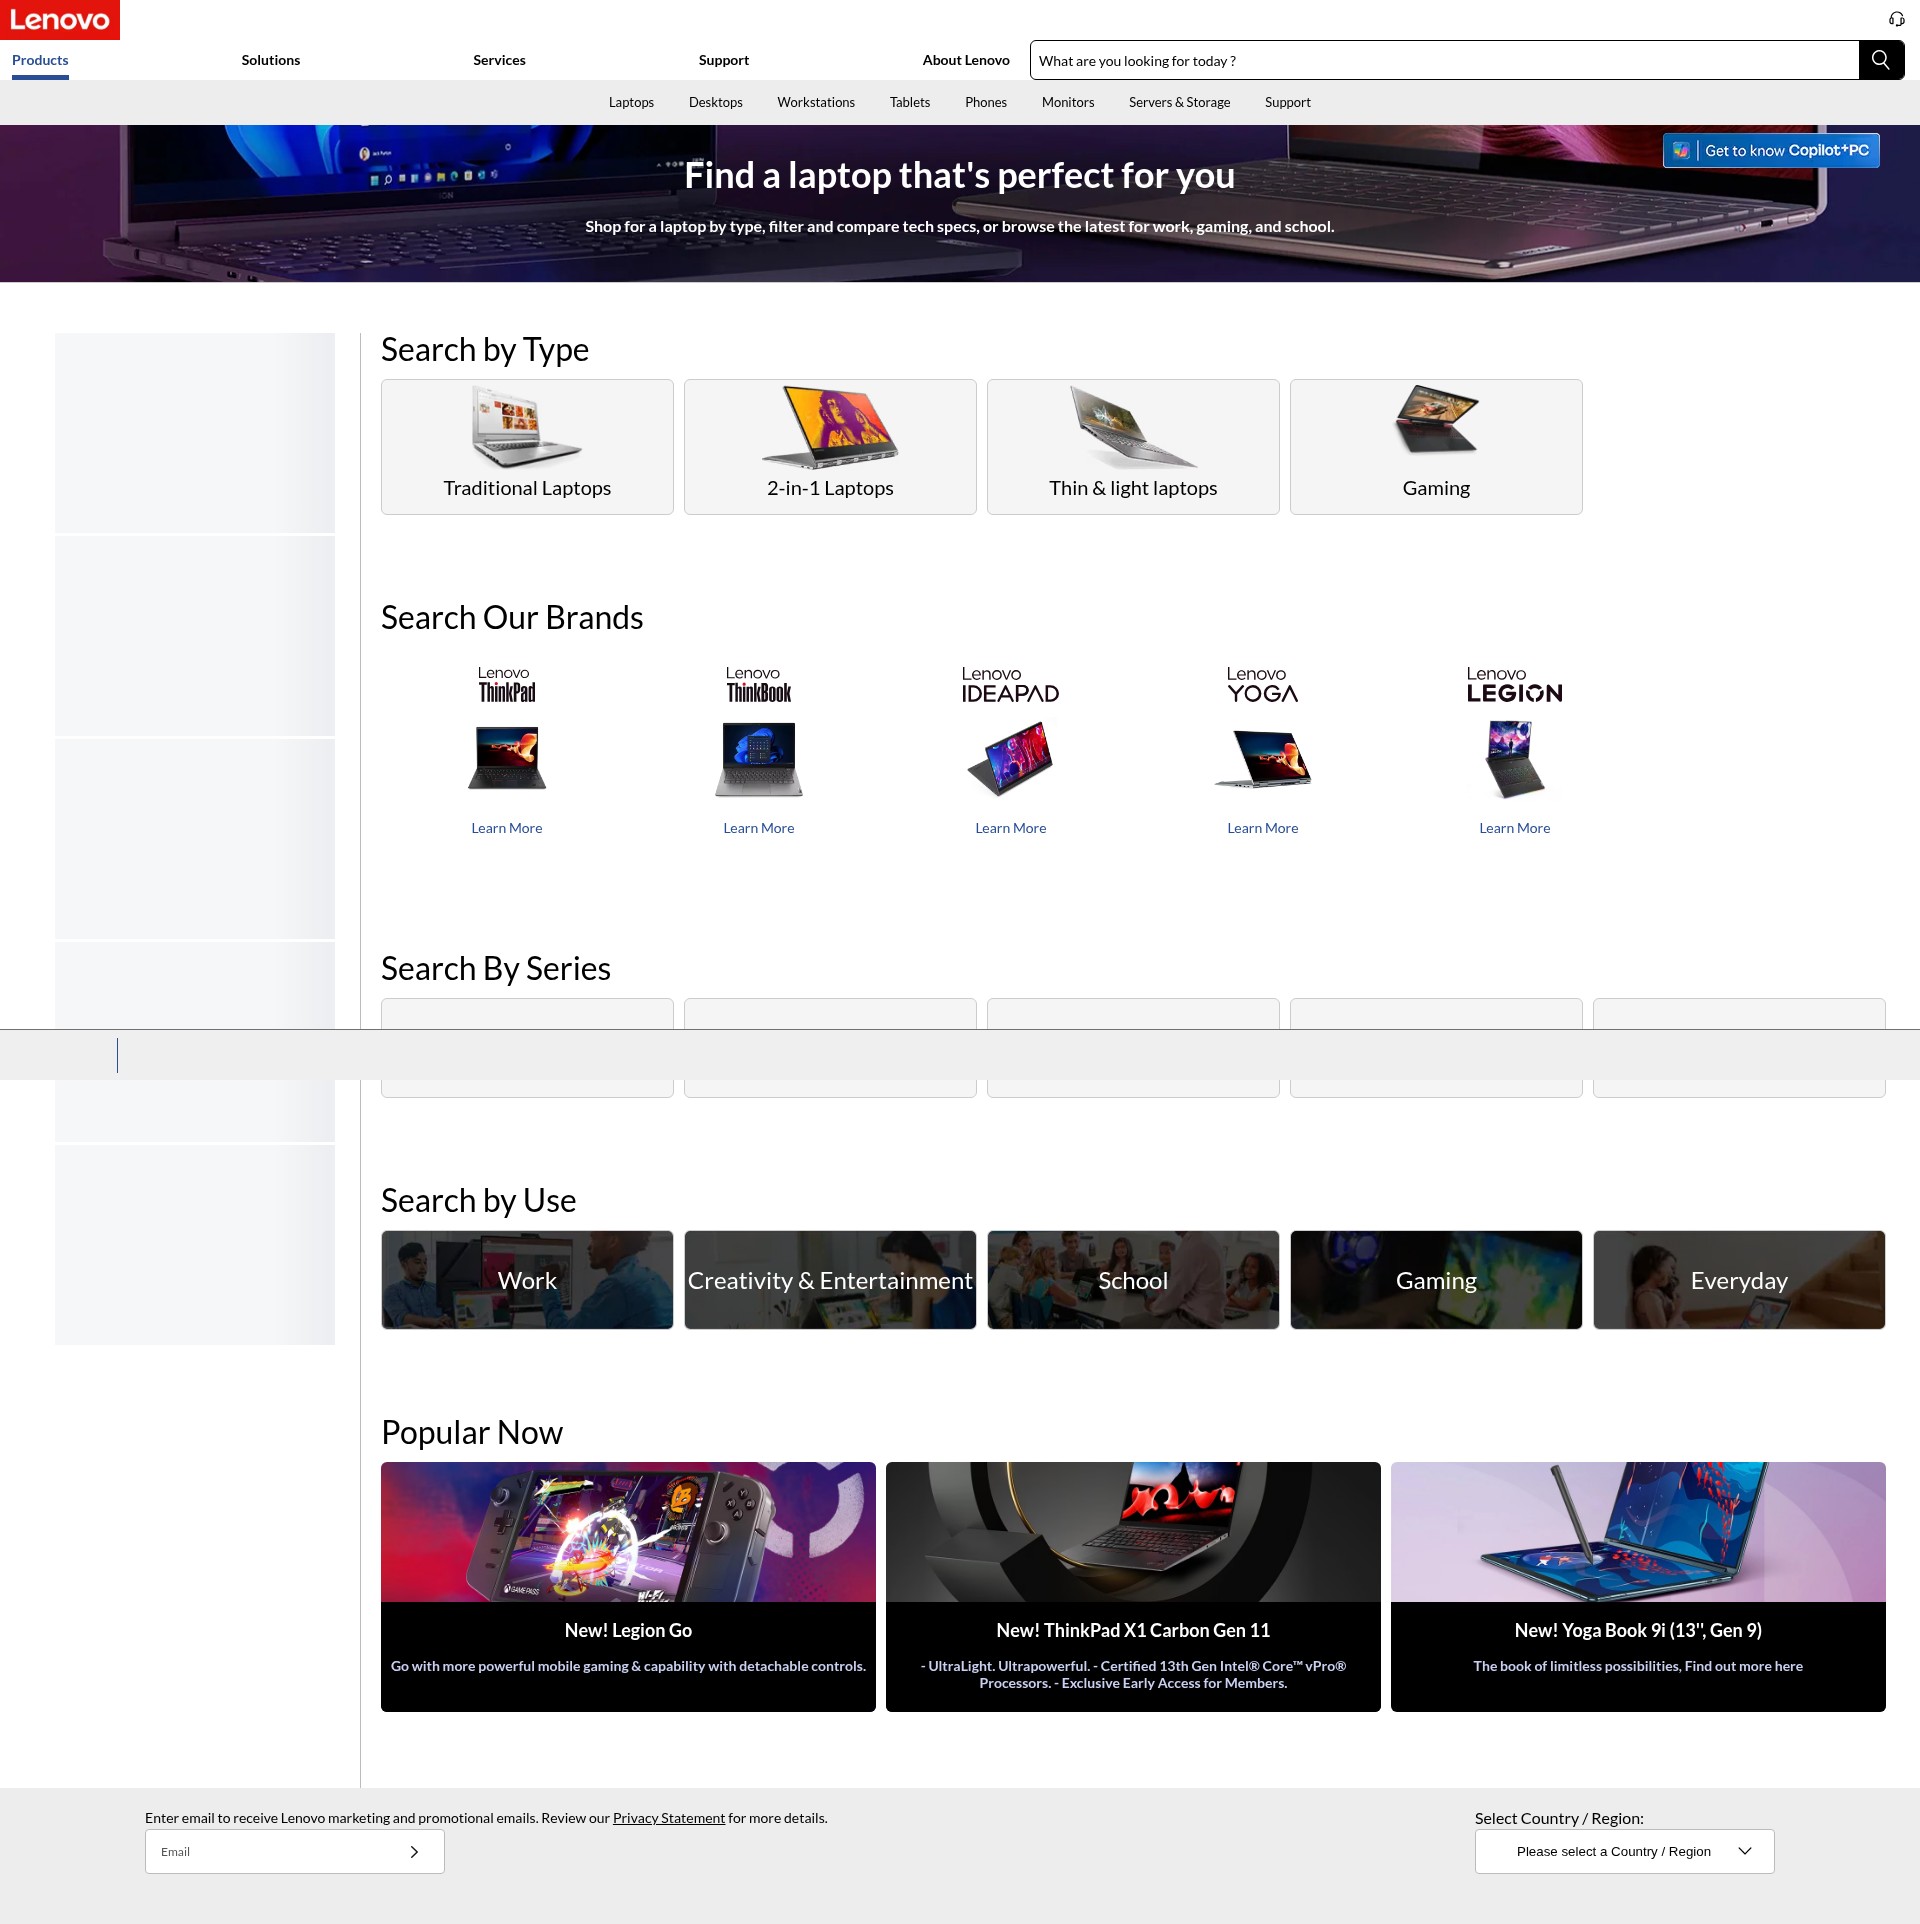
Task: Go to Support in the sub-navigation
Action: (1288, 102)
